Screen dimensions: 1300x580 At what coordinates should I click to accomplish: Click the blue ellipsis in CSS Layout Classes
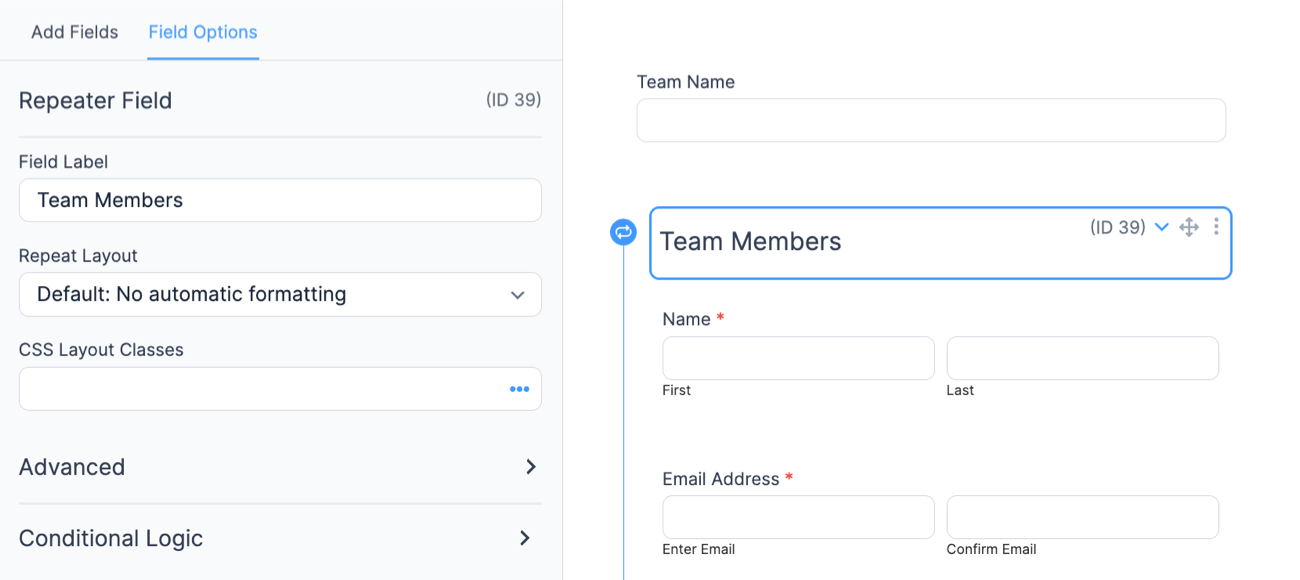519,389
